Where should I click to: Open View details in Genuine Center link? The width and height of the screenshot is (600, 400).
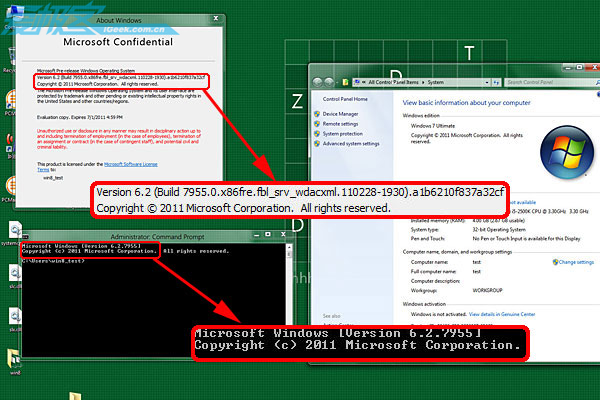click(502, 314)
